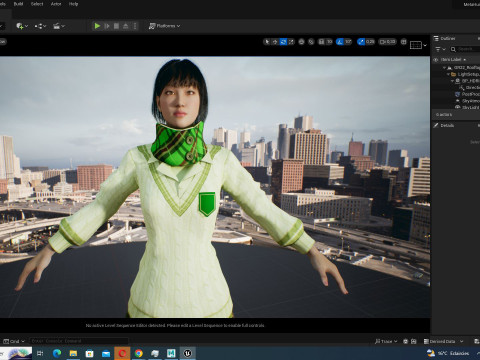Focus the Enter Console Command field

point(79,341)
